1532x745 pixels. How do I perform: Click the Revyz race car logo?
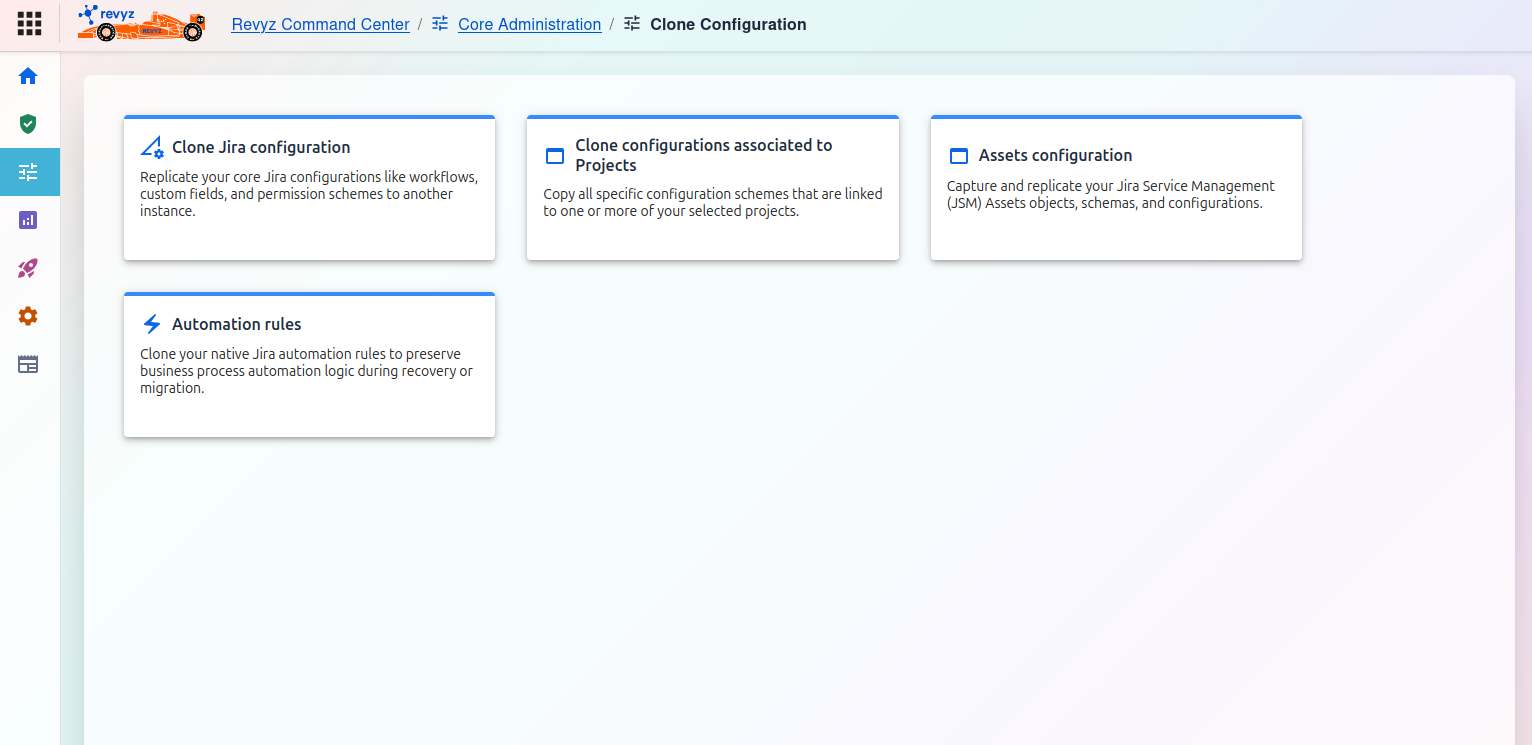[141, 24]
